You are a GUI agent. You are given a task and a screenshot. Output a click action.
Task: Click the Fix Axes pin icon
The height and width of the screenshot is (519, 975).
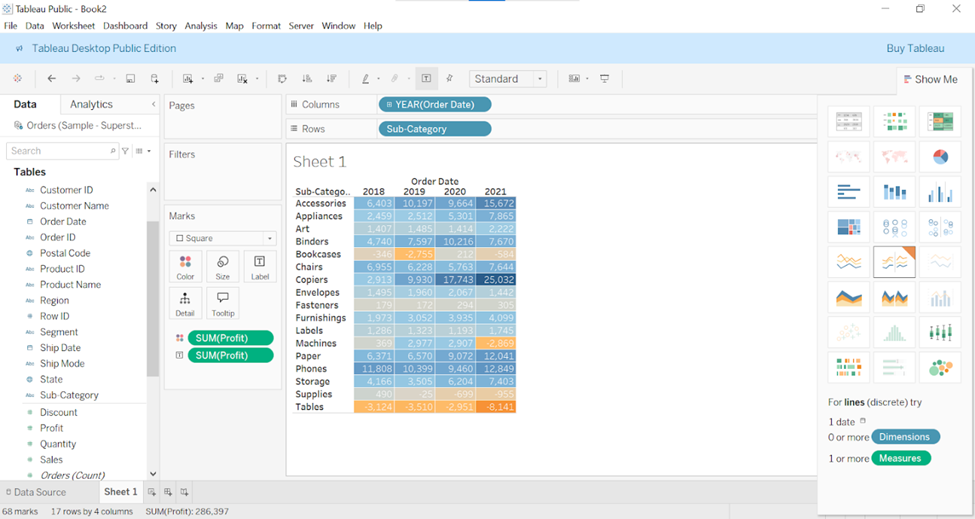(450, 78)
